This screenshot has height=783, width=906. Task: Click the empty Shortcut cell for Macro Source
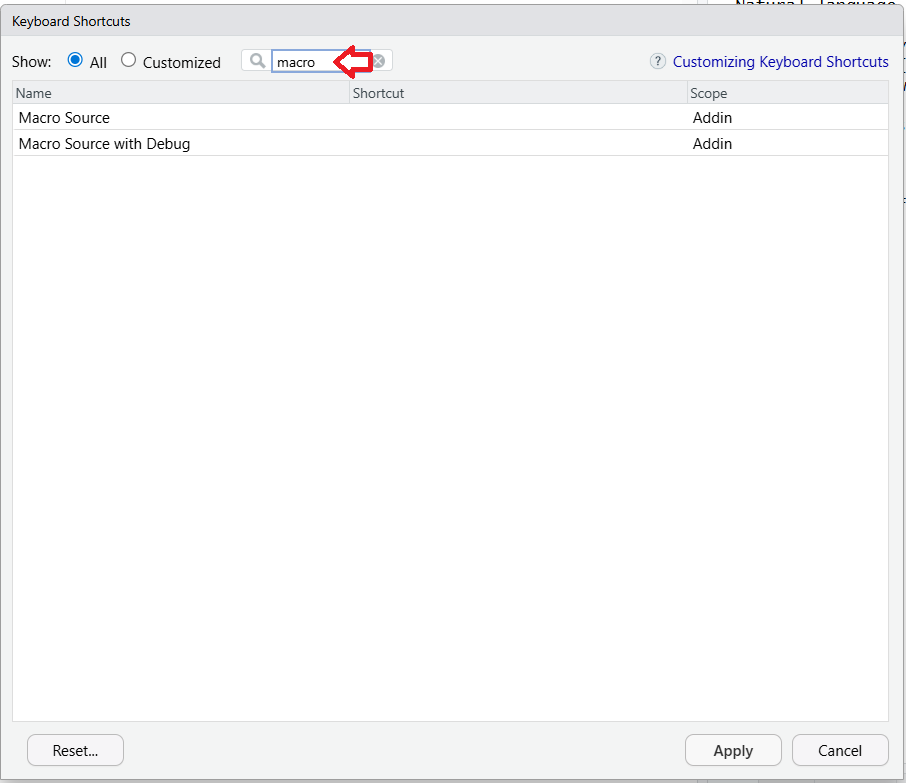518,118
